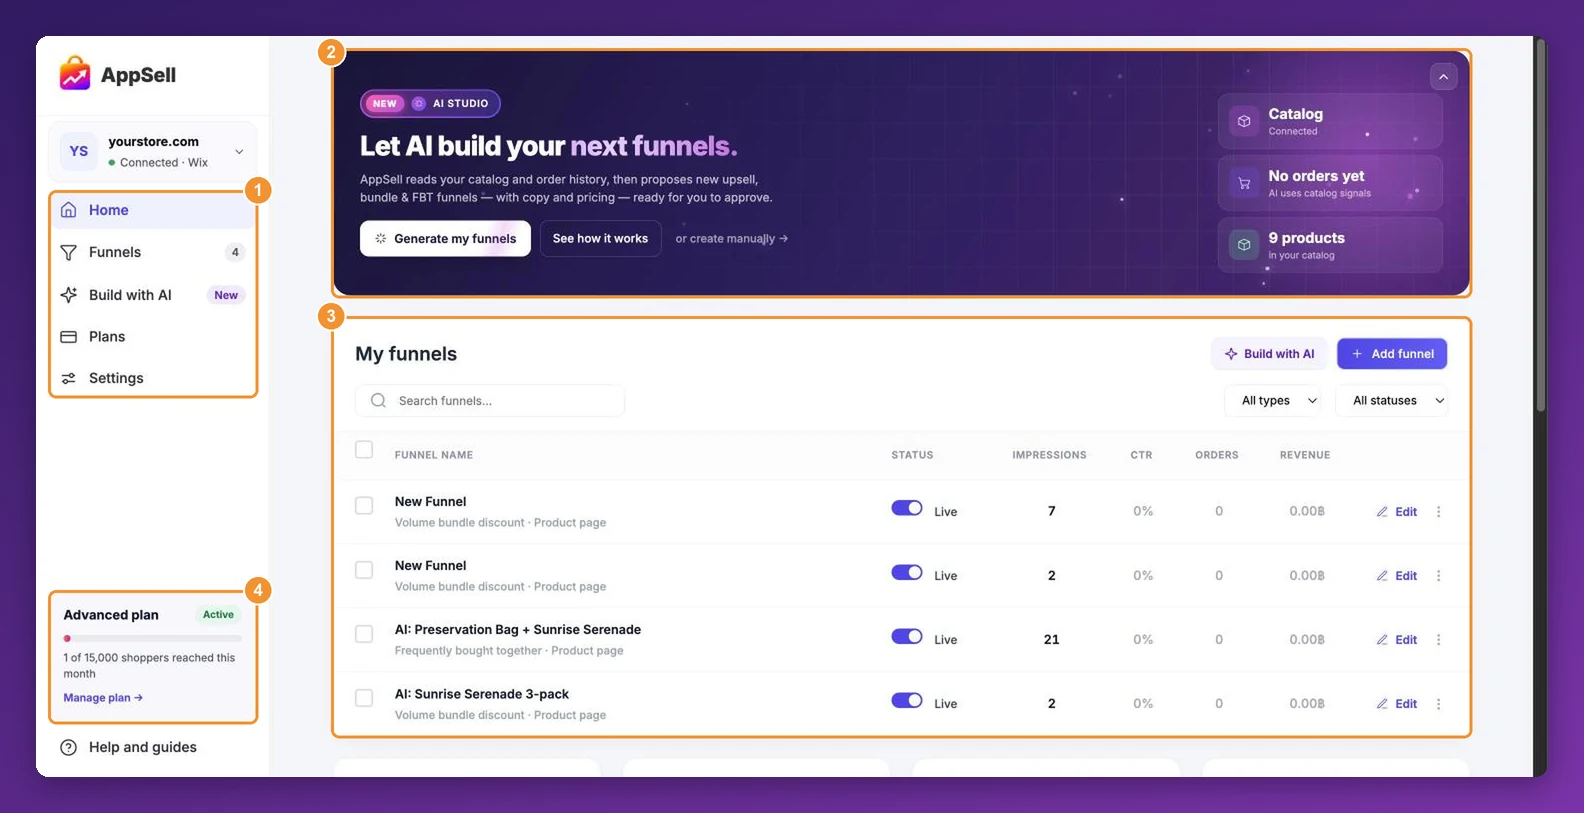Click Build with AI button above funnels table
1584x813 pixels.
[x=1269, y=354]
